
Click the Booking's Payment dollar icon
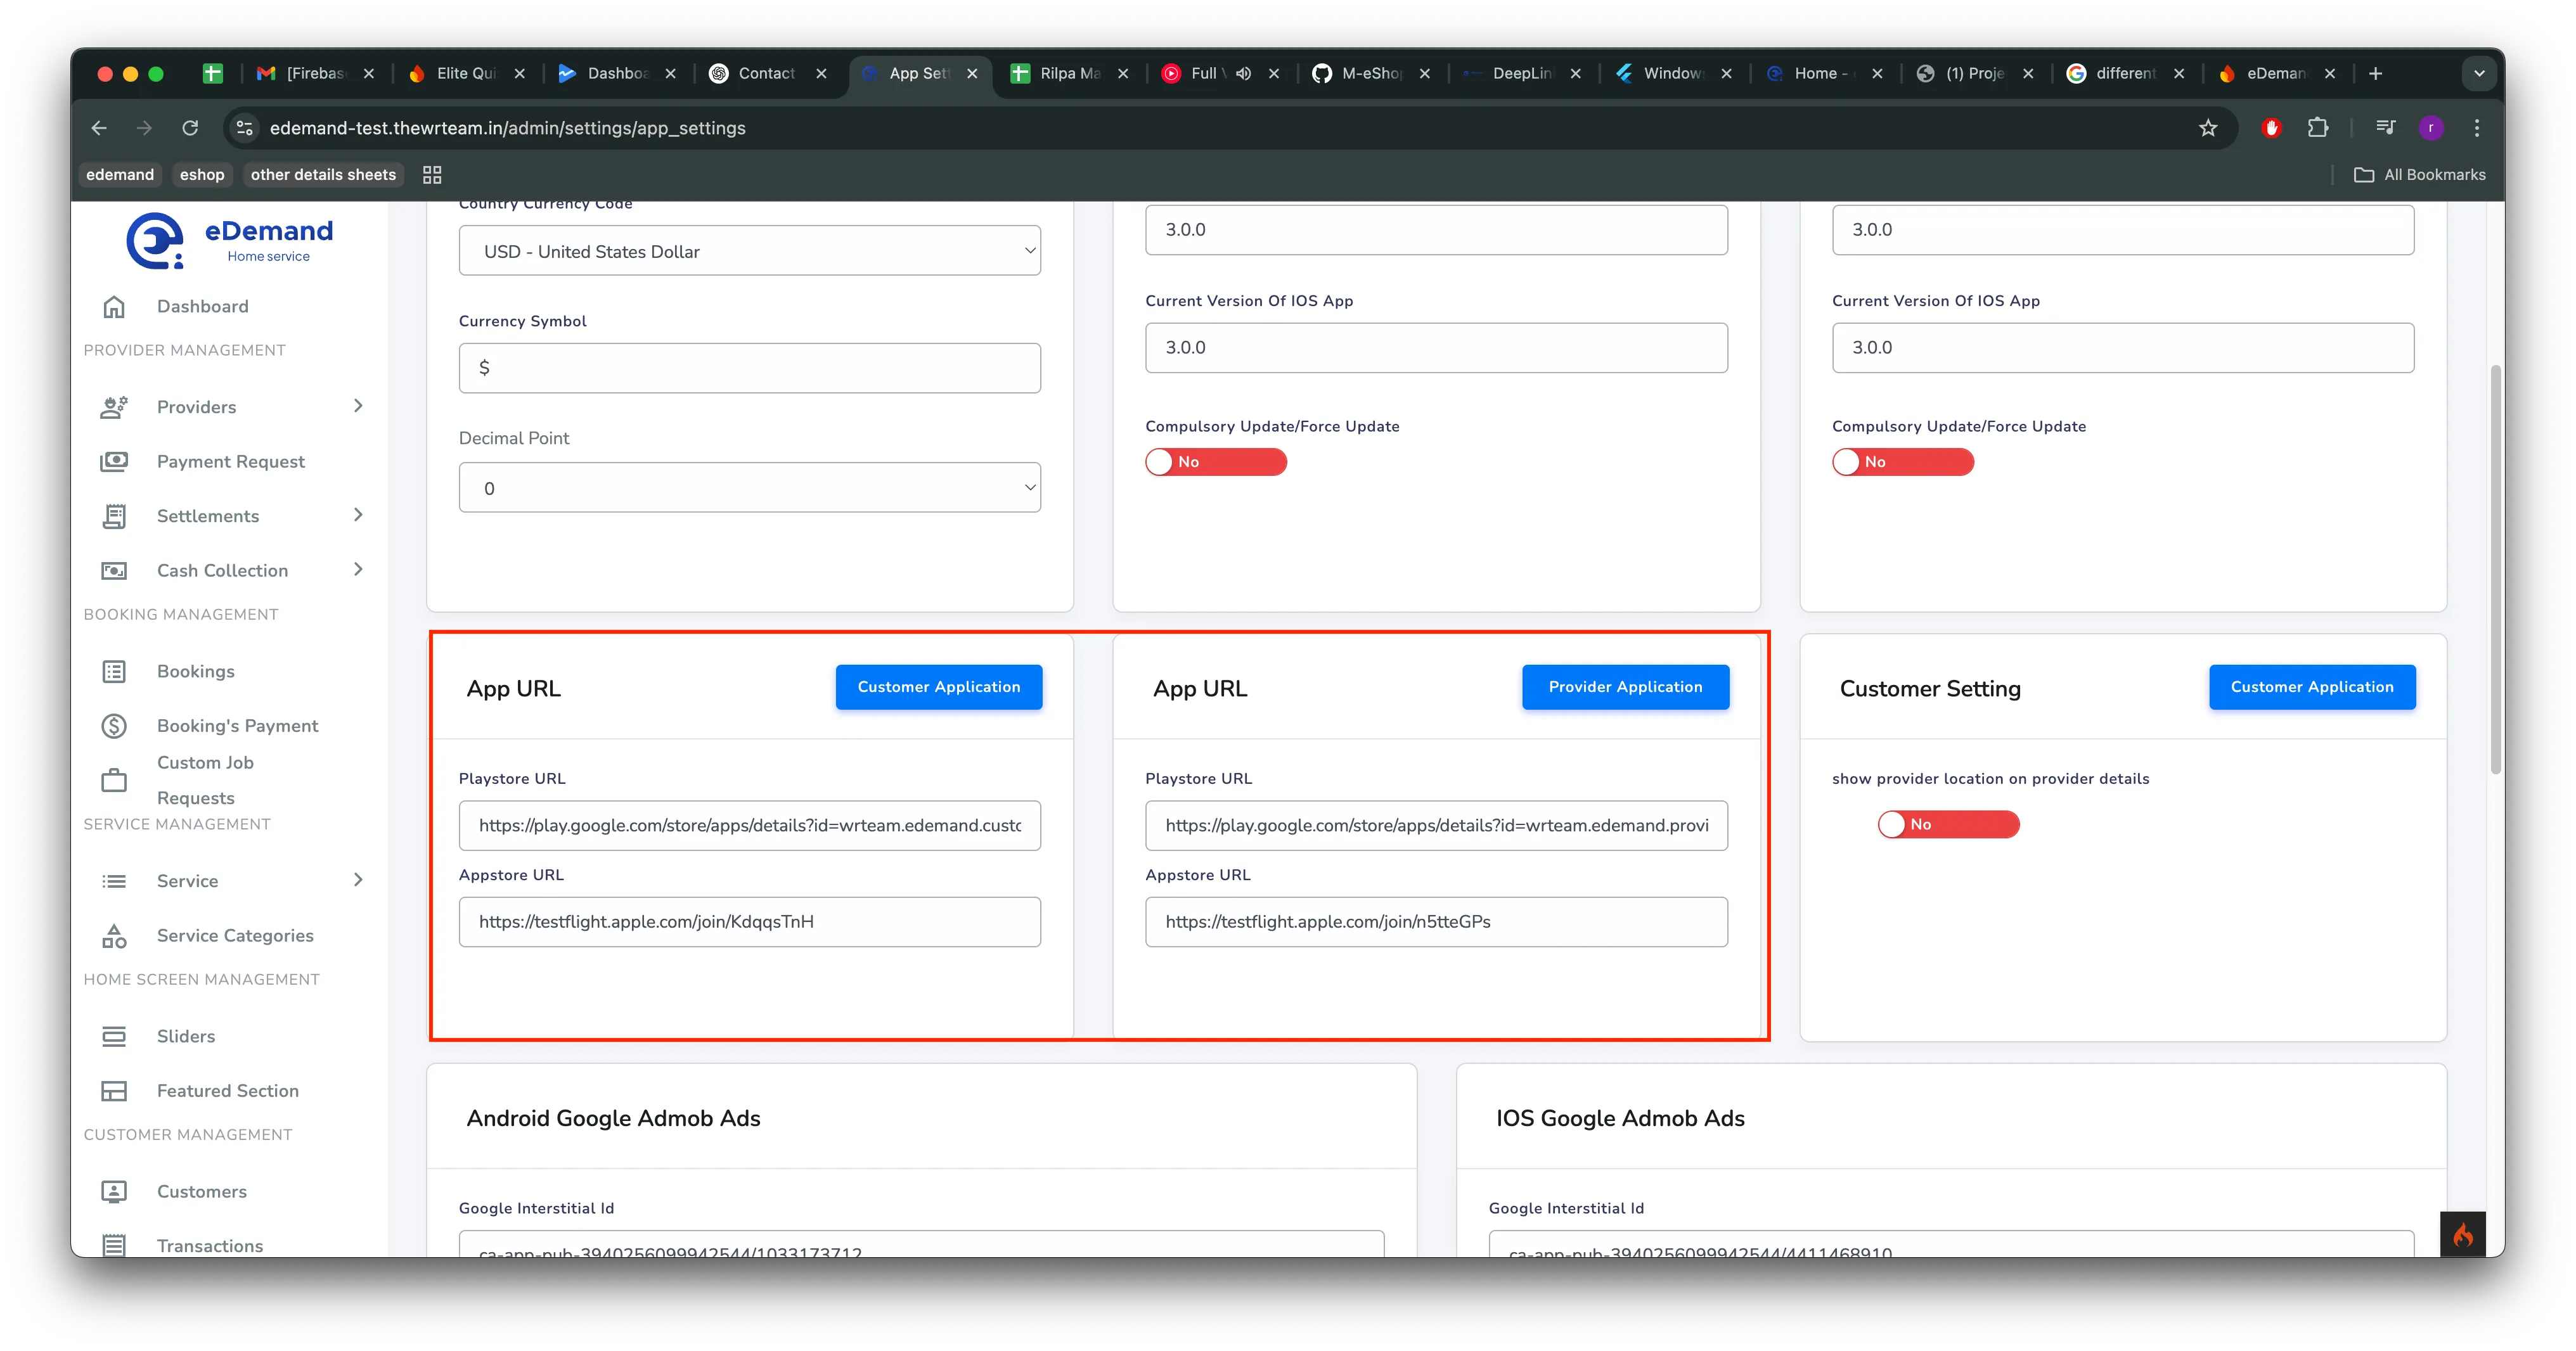(x=114, y=725)
